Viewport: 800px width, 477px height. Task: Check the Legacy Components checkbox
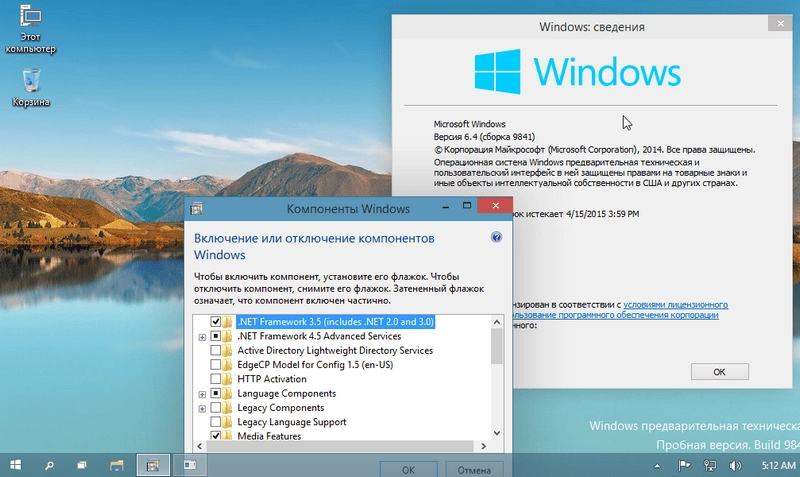point(215,408)
